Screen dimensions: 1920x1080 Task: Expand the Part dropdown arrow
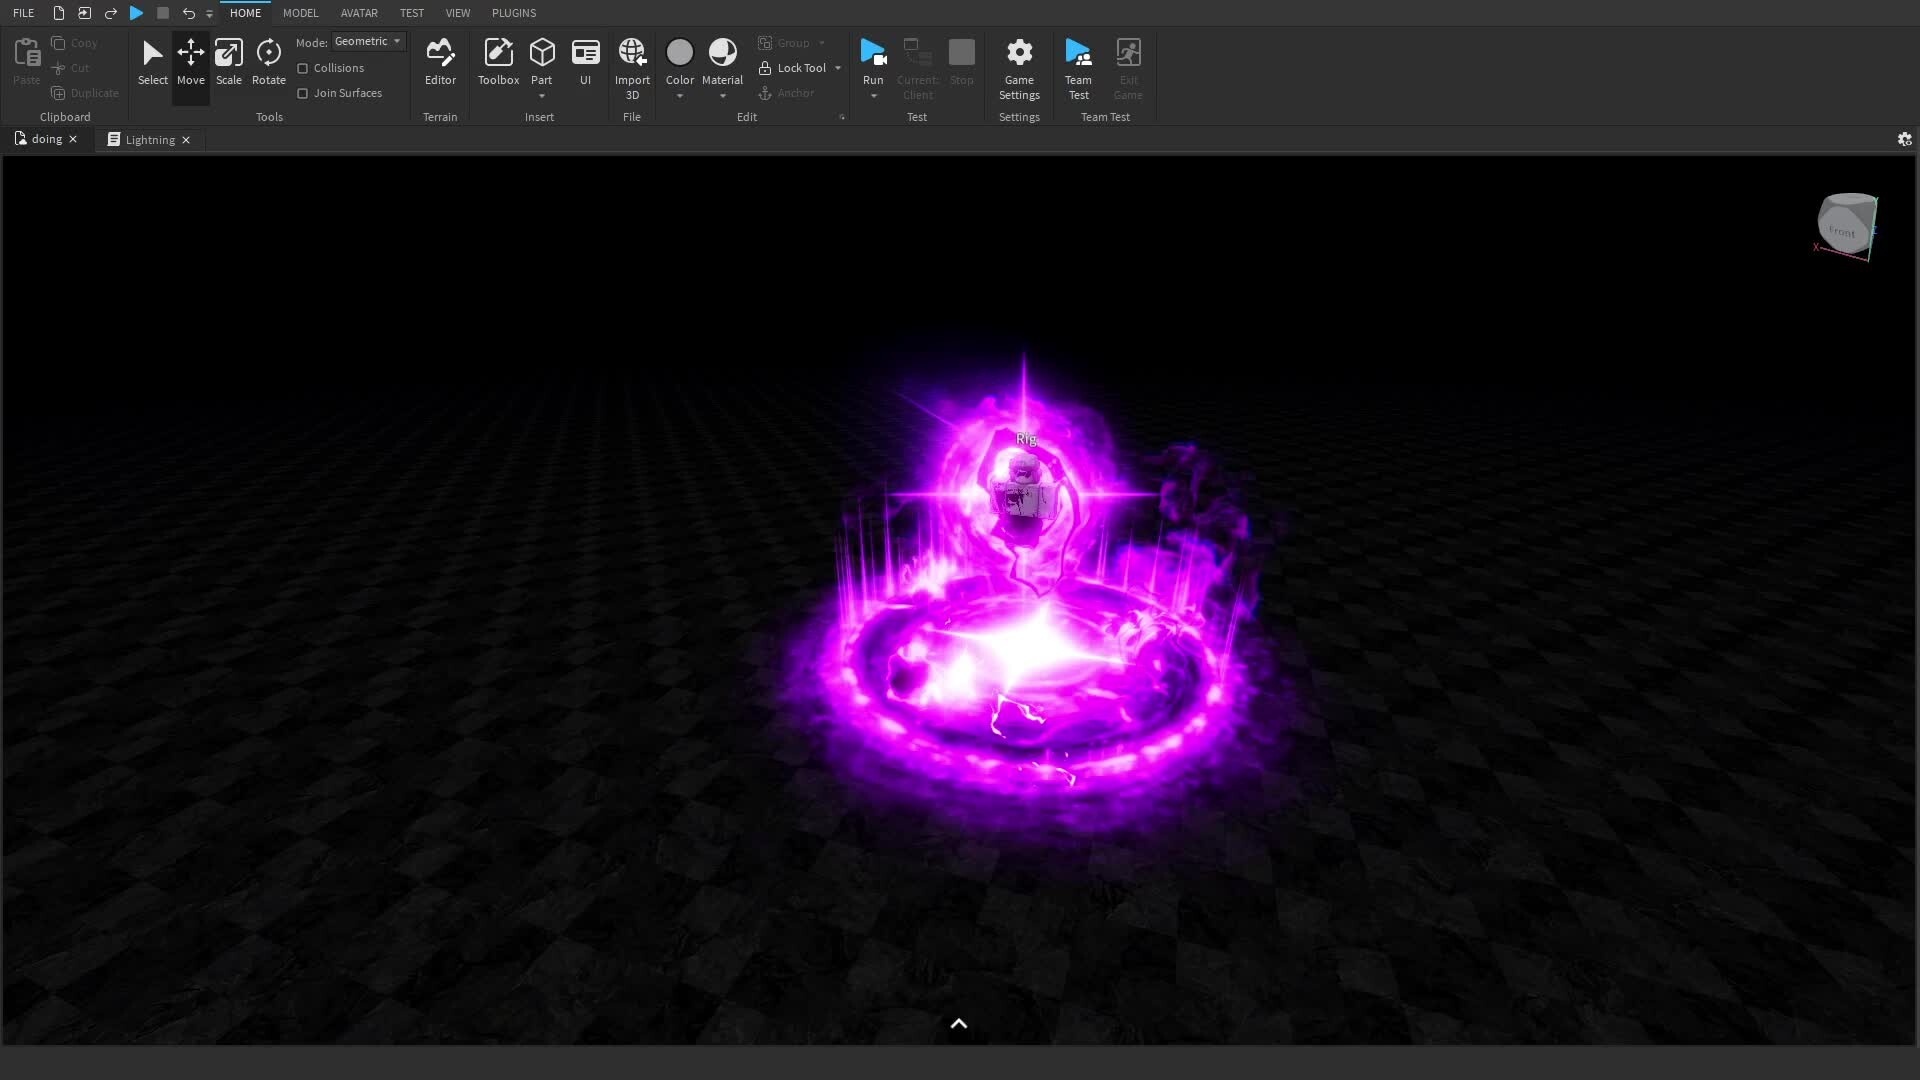click(542, 97)
